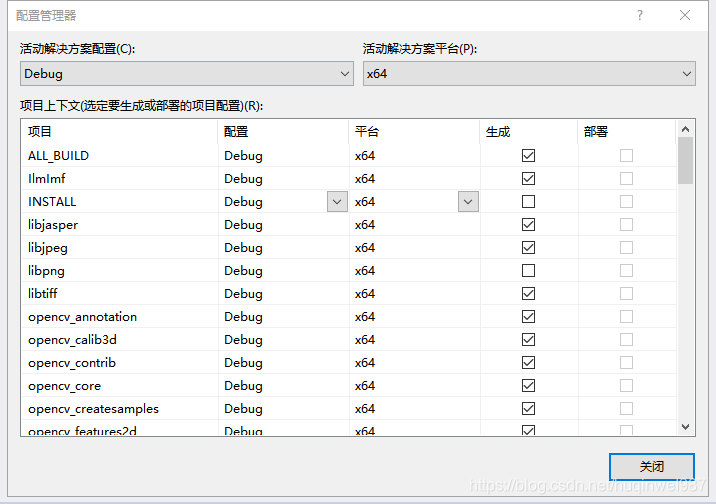The height and width of the screenshot is (504, 716).
Task: Uncheck the ALL_BUILD build checkbox
Action: 528,156
